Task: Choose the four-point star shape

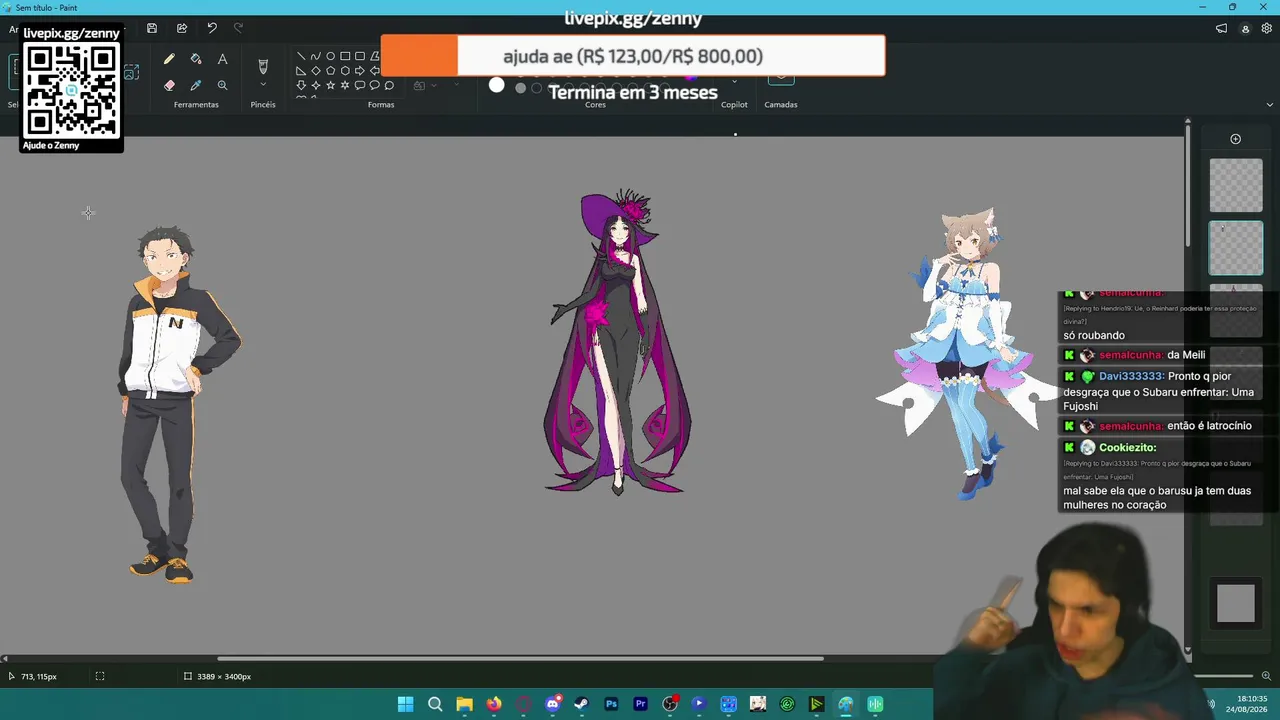Action: tap(316, 86)
